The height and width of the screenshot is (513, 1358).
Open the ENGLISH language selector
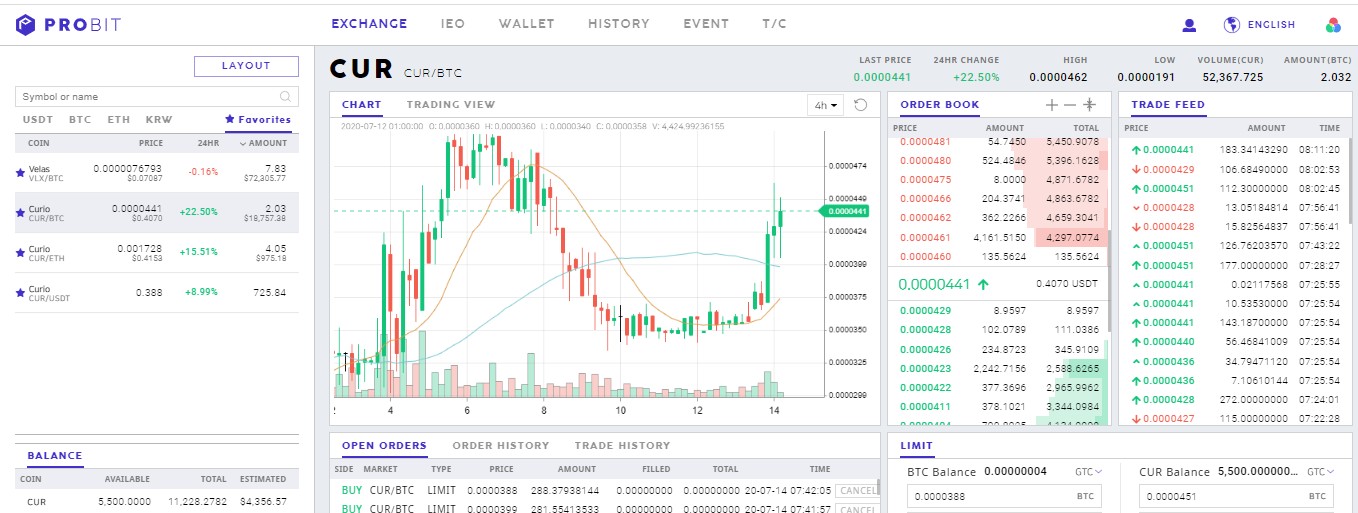1271,25
